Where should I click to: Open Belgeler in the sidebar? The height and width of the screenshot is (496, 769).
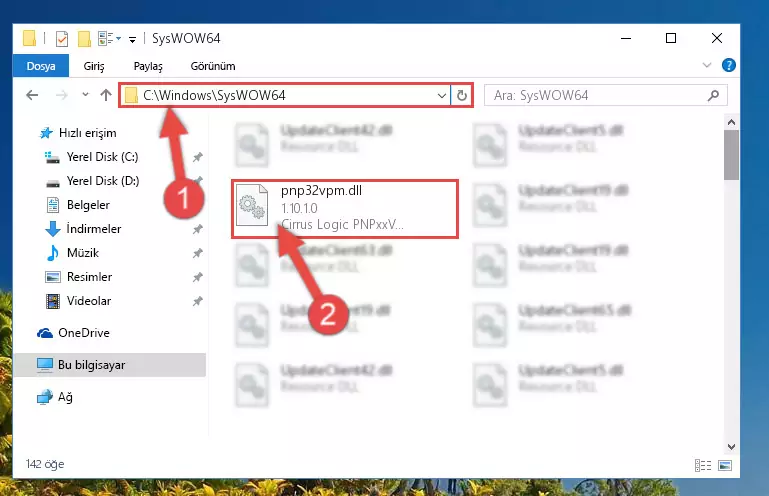click(77, 205)
